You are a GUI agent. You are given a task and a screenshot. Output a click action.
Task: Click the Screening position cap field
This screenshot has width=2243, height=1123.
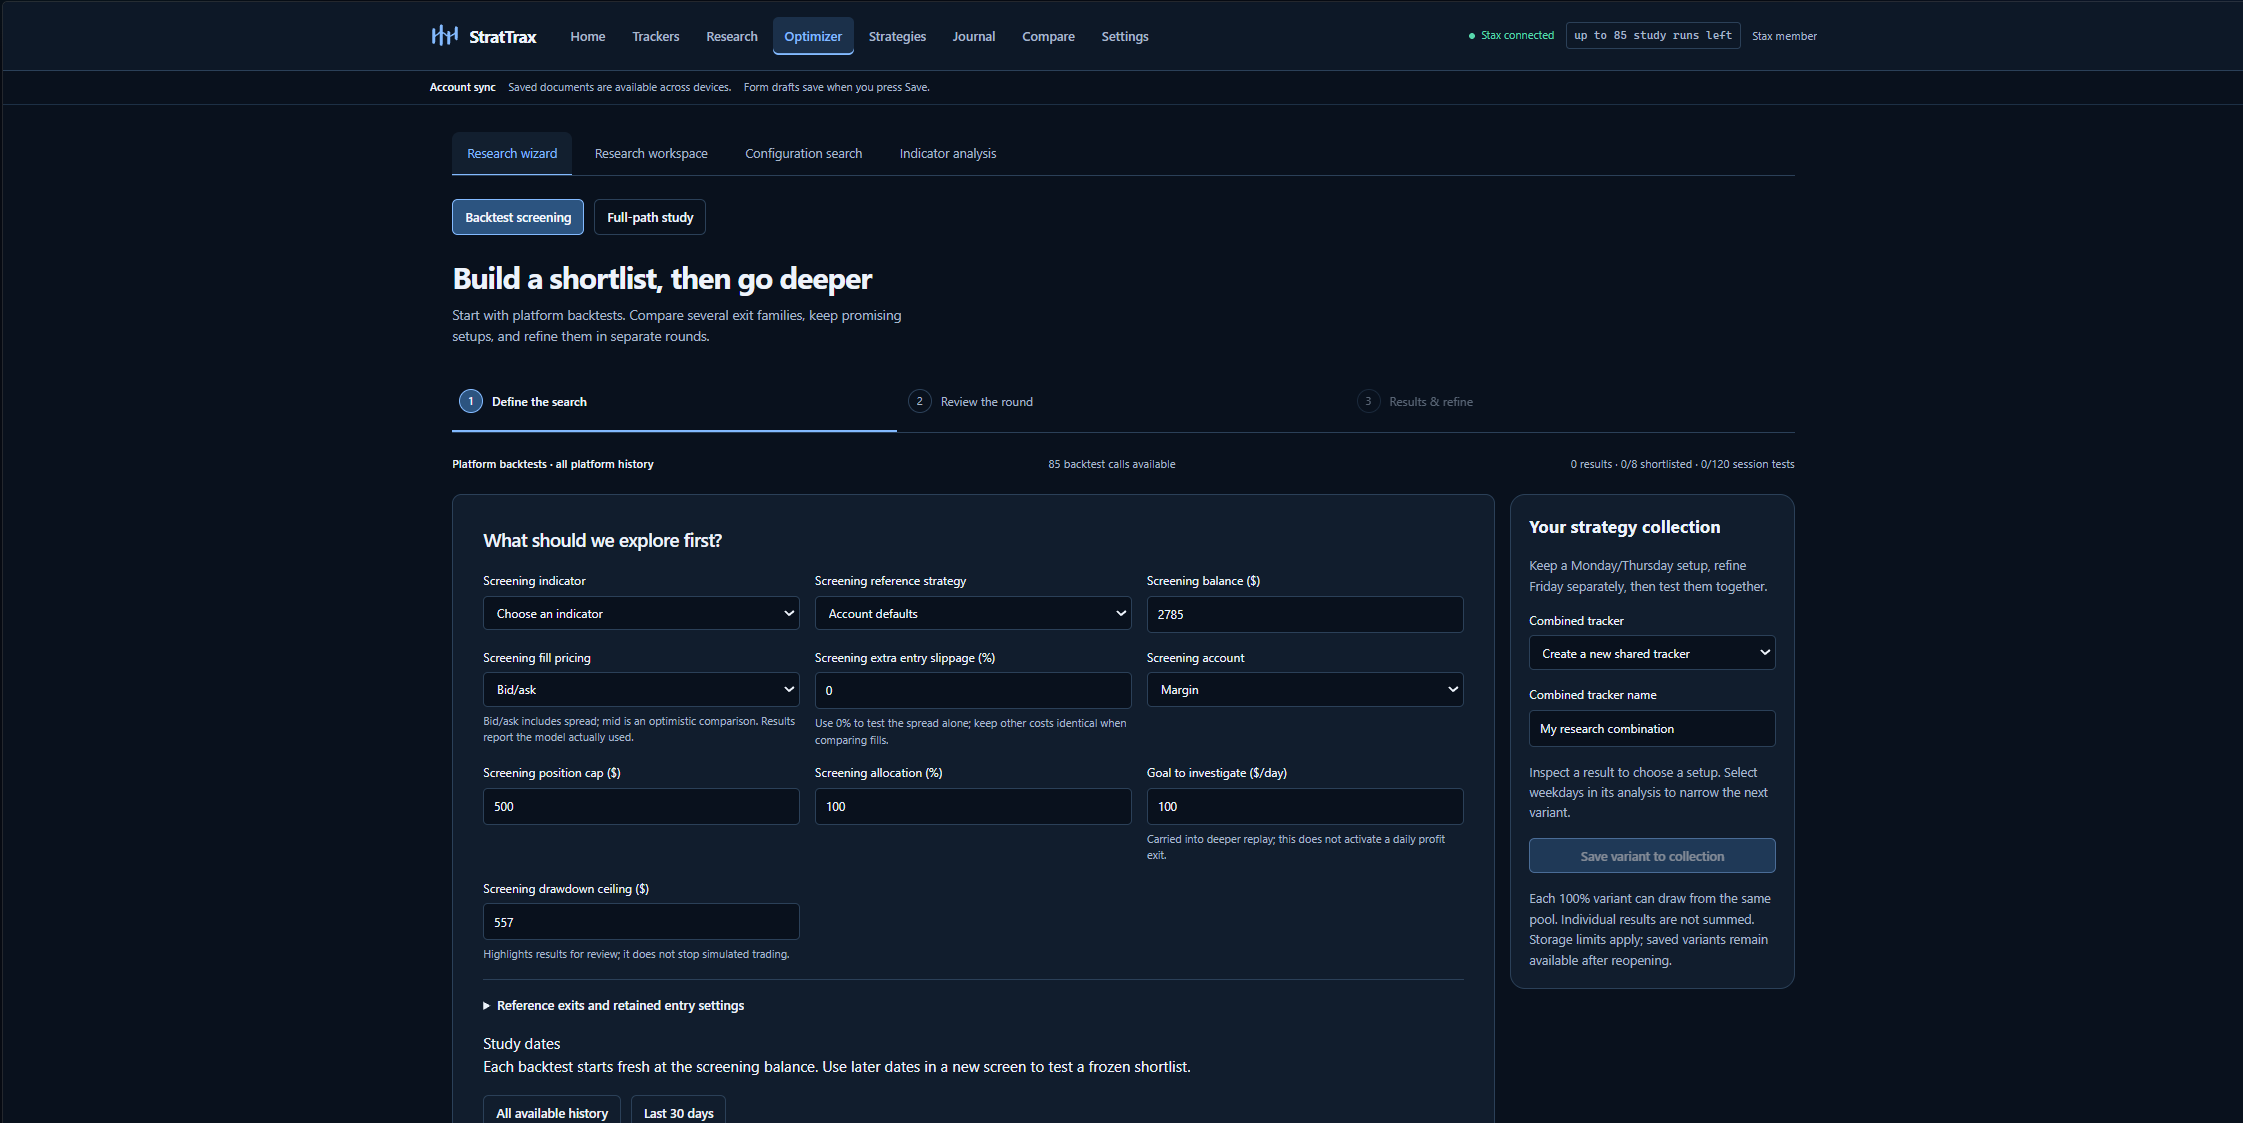click(641, 806)
